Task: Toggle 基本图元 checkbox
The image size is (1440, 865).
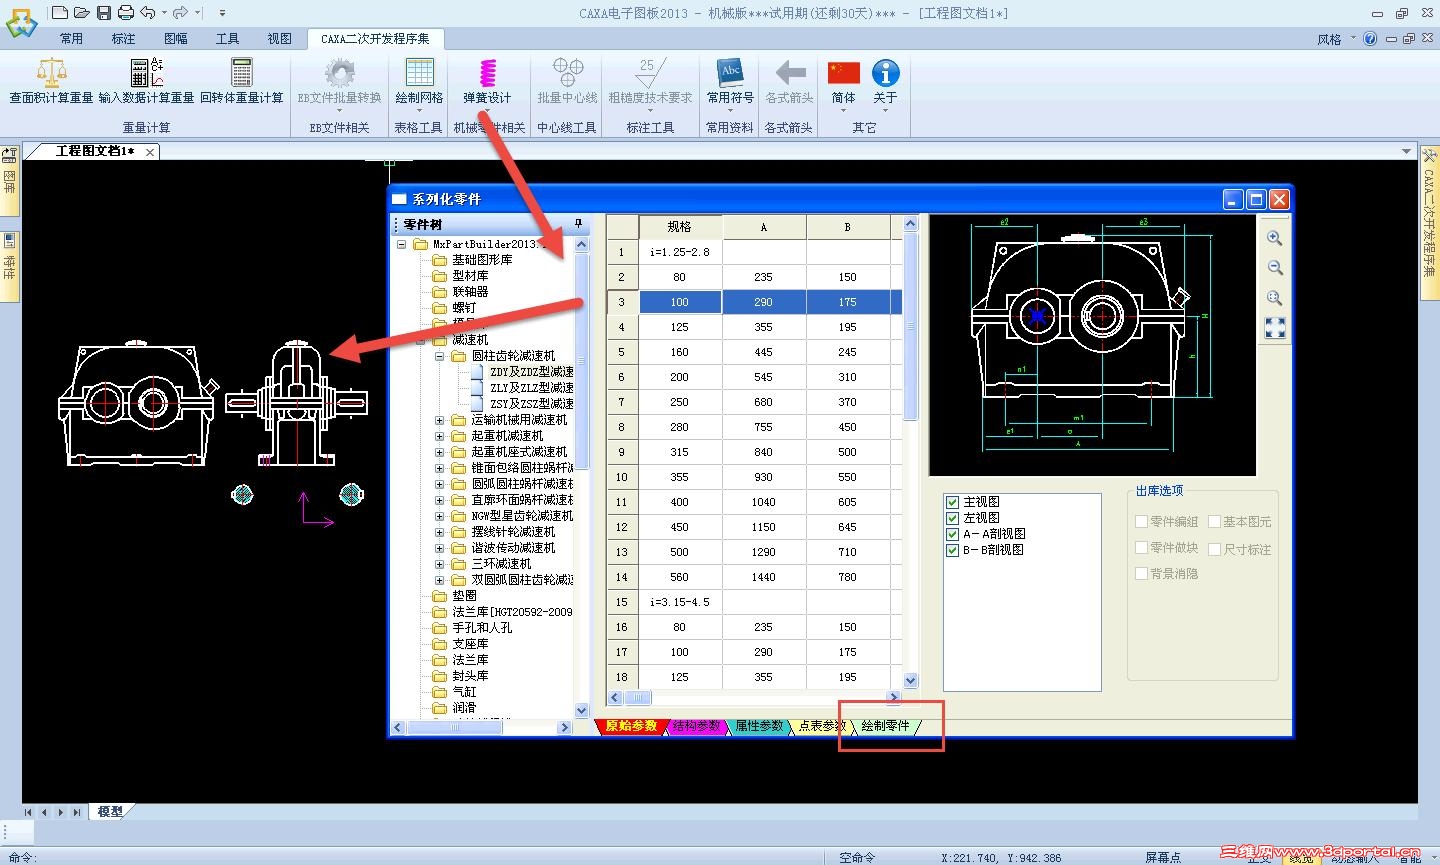Action: click(x=1214, y=521)
